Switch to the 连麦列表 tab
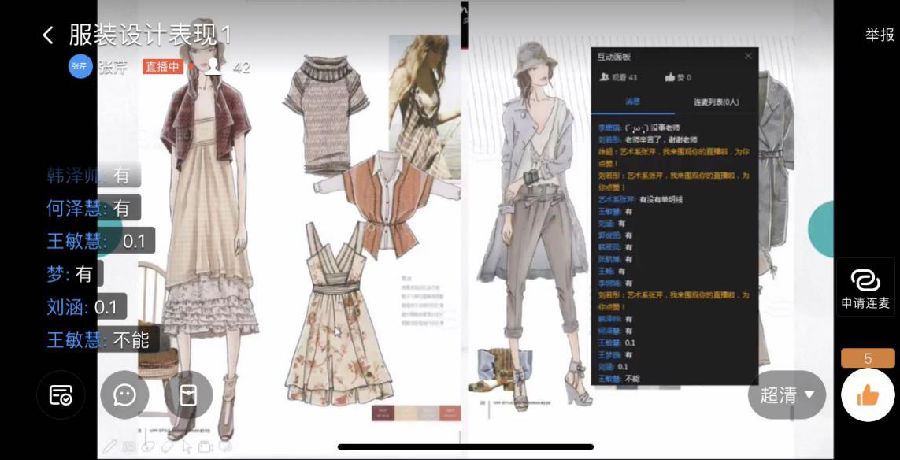Screen dimensions: 900x460 click(715, 102)
